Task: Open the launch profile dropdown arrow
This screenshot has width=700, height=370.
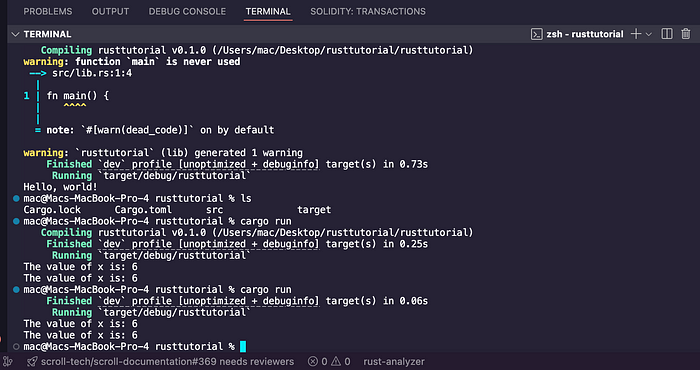Action: point(649,34)
